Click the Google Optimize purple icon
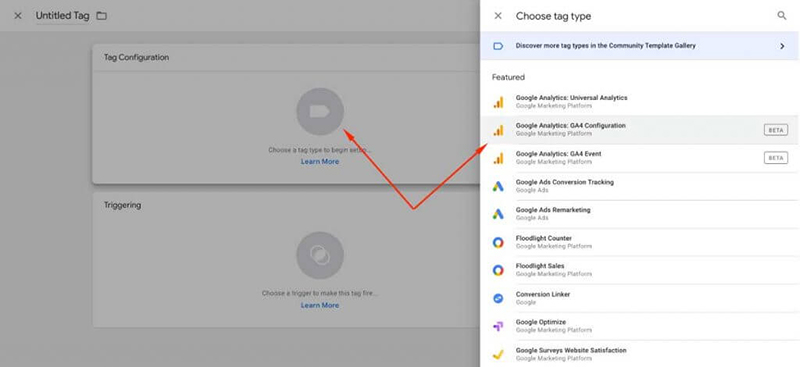The image size is (800, 367). pos(498,326)
